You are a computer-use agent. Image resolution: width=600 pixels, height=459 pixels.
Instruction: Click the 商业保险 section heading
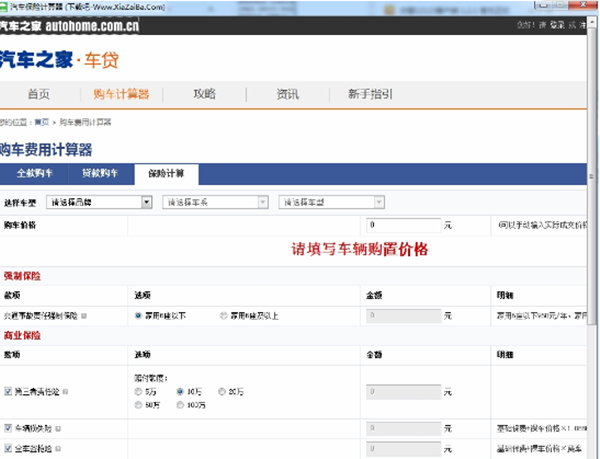click(x=22, y=335)
